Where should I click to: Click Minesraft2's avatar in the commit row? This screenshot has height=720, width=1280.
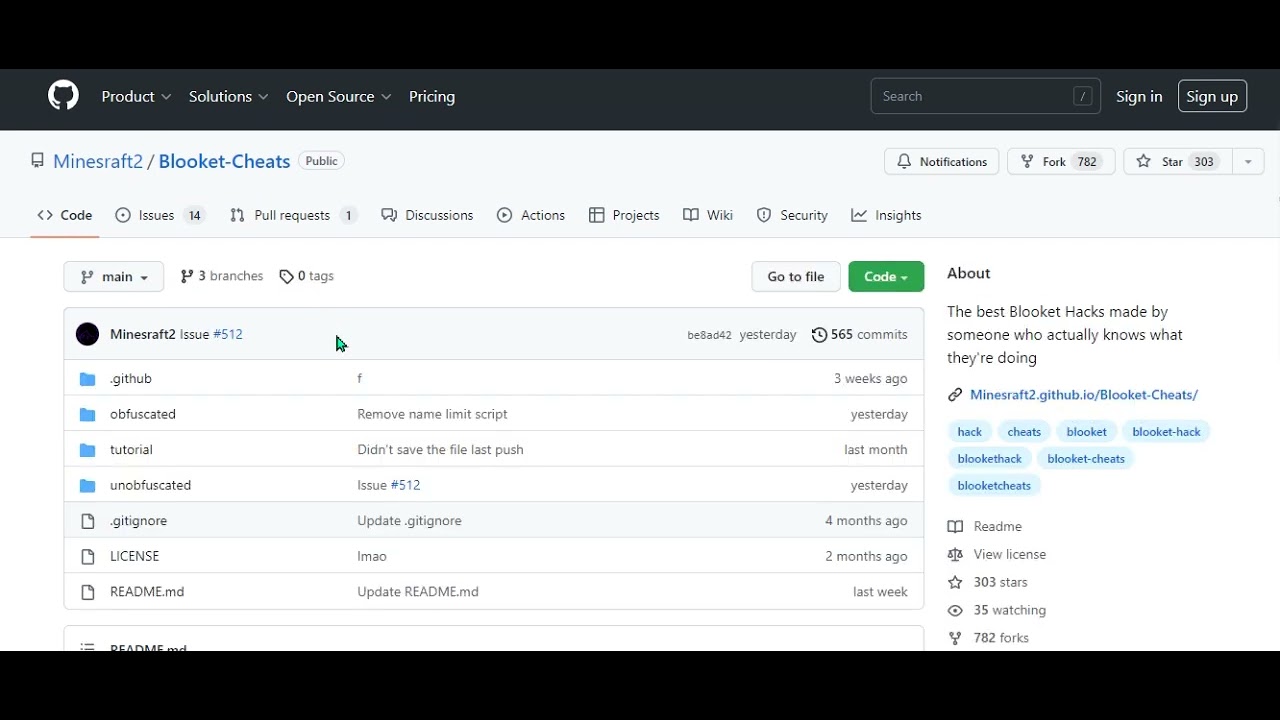pyautogui.click(x=87, y=334)
